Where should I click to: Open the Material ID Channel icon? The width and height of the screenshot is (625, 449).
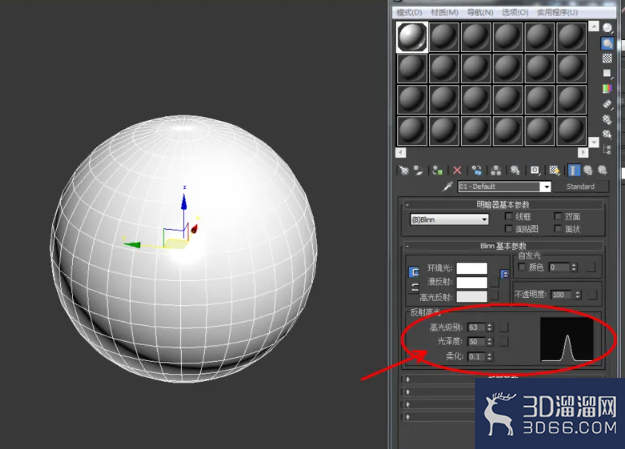(535, 171)
